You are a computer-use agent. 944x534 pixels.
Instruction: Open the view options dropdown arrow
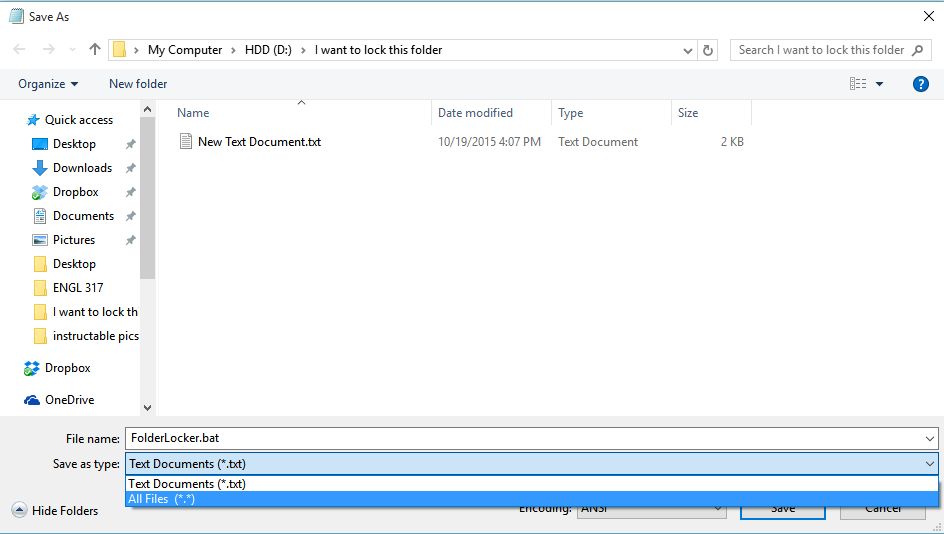pos(879,84)
